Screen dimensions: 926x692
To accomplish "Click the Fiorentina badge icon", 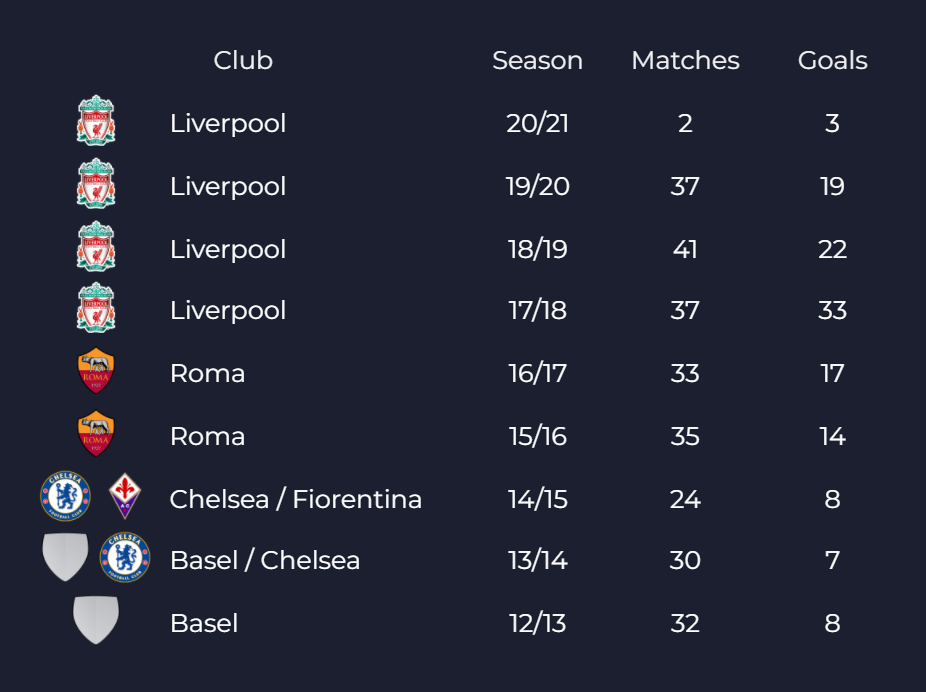I will [125, 497].
